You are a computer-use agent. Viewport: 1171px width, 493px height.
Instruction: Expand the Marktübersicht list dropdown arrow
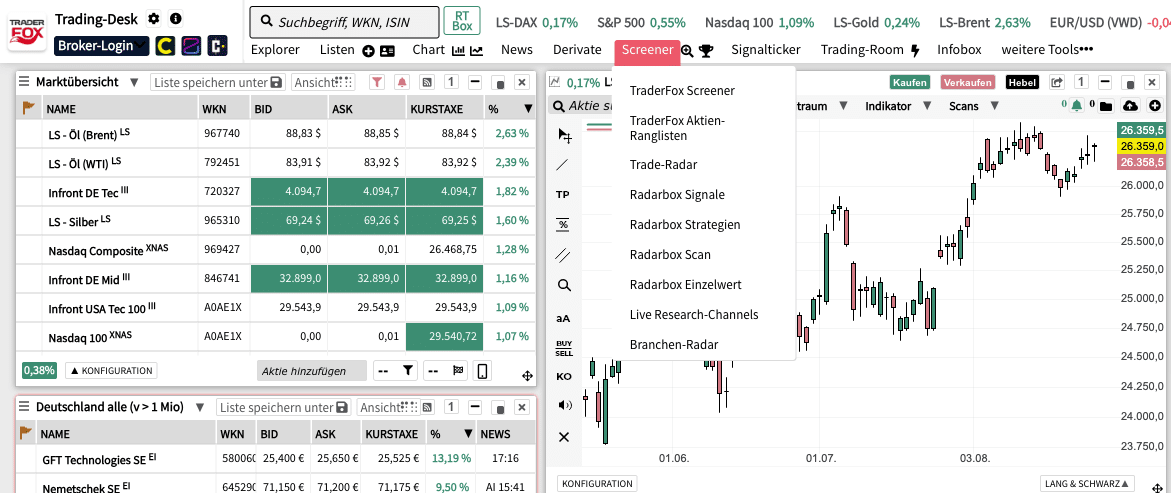tap(134, 82)
